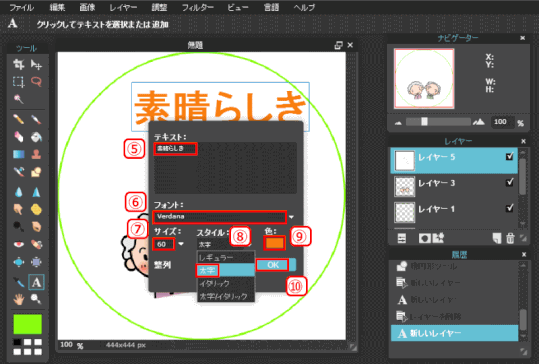
Task: Toggle visibility of レイヤー 1
Action: click(509, 208)
